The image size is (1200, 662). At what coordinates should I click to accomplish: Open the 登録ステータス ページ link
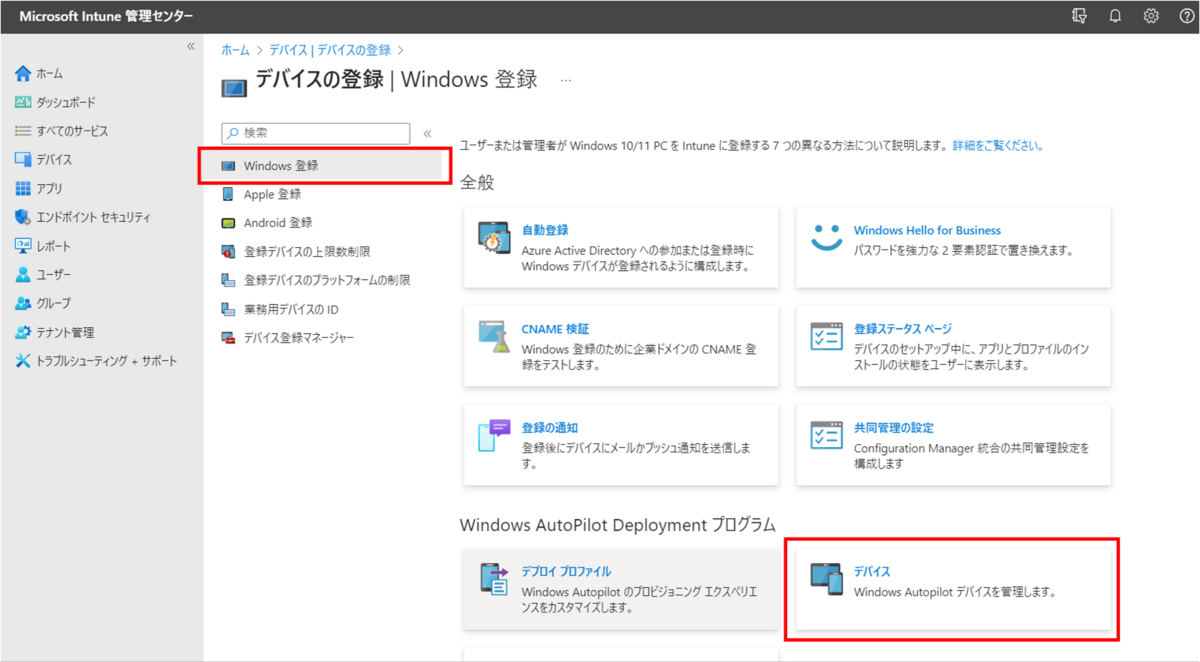903,328
